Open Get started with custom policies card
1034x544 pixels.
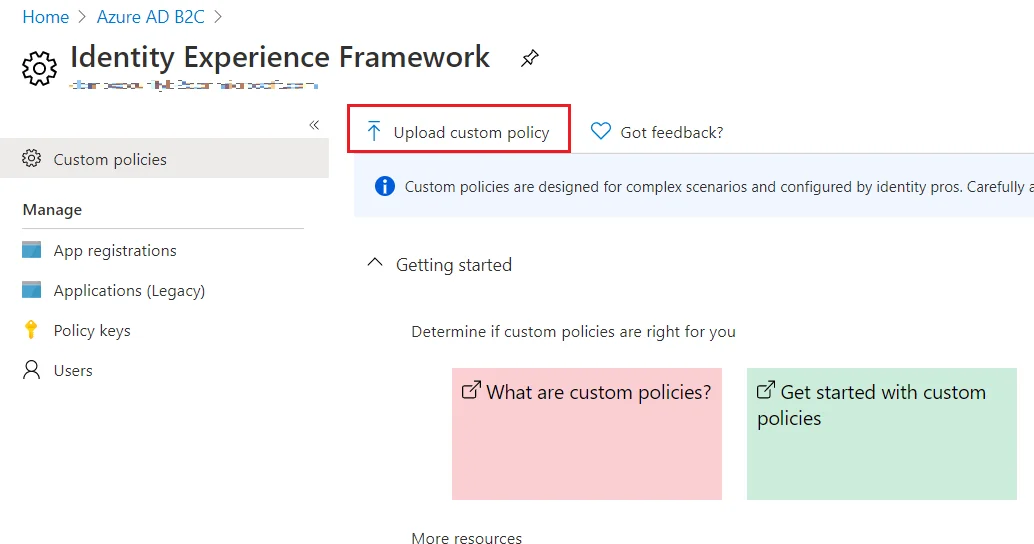(x=882, y=434)
